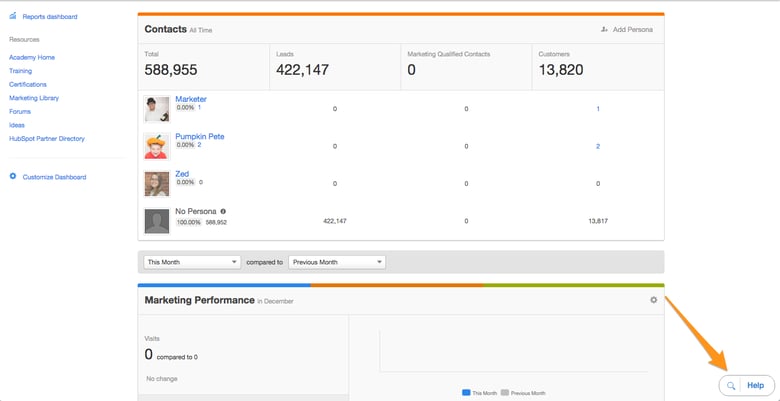Click the This Month chart legend swatch
The height and width of the screenshot is (401, 780).
[466, 393]
